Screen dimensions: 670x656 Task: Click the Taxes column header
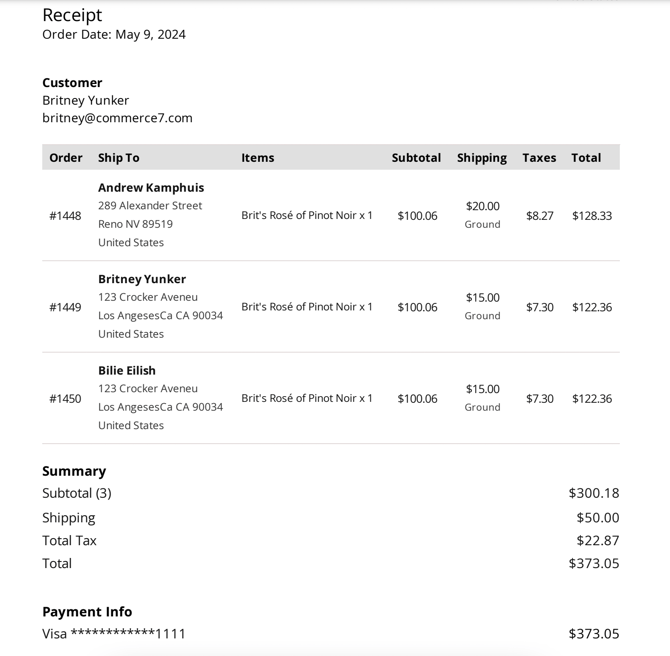(x=539, y=158)
